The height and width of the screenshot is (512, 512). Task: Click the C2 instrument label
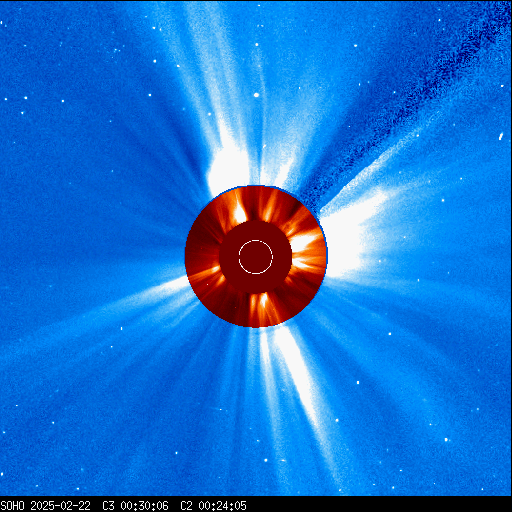[186, 506]
